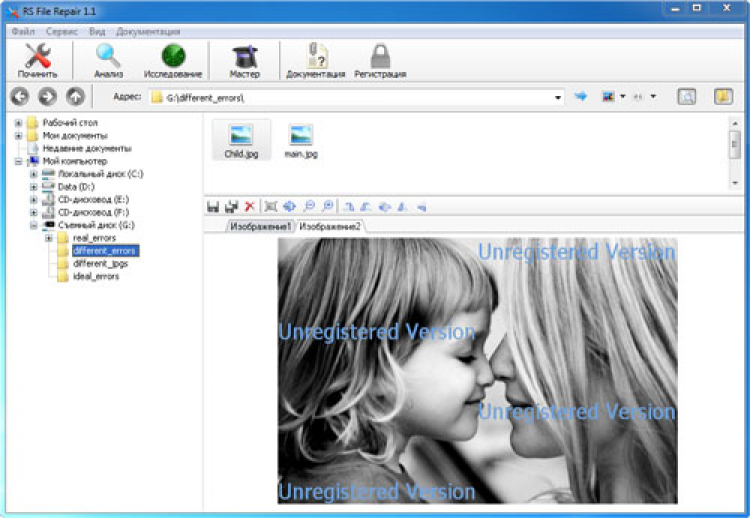The image size is (750, 518).
Task: Collapse the Съемный диск (G:) node
Action: 33,225
